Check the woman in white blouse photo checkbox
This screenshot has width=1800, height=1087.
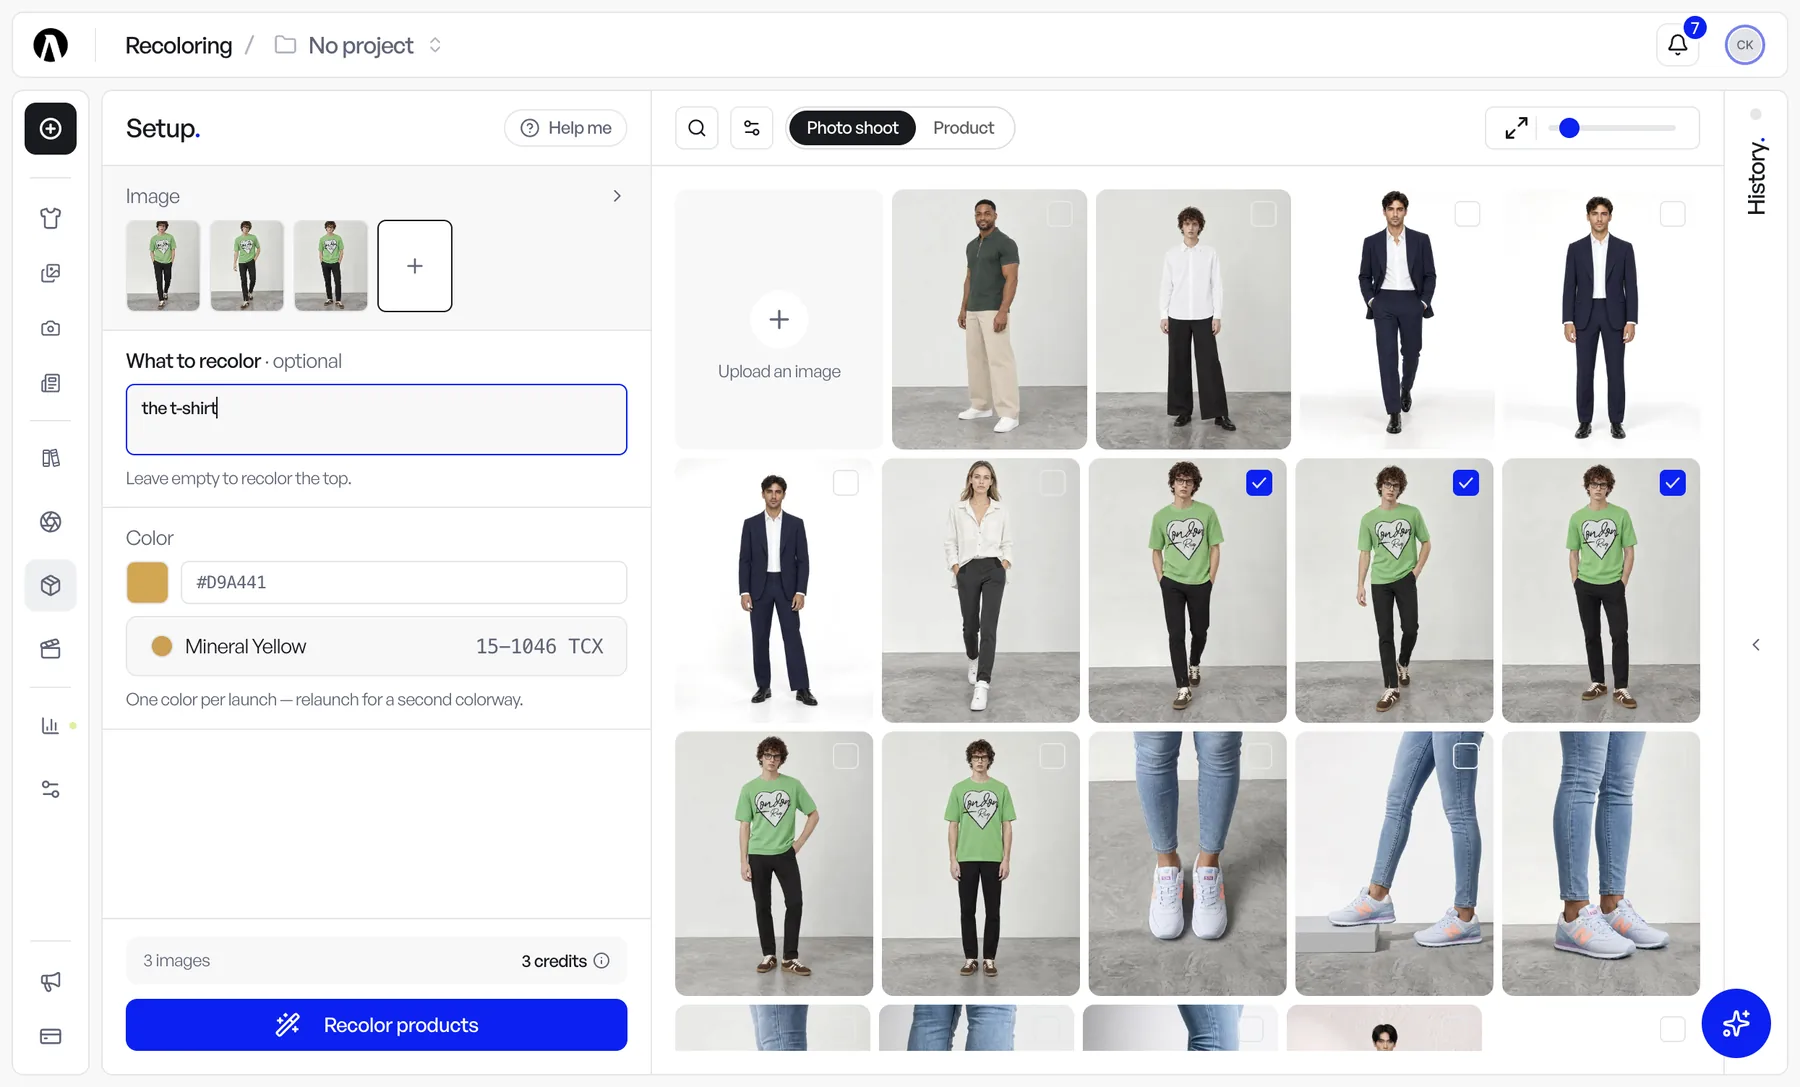[1052, 483]
